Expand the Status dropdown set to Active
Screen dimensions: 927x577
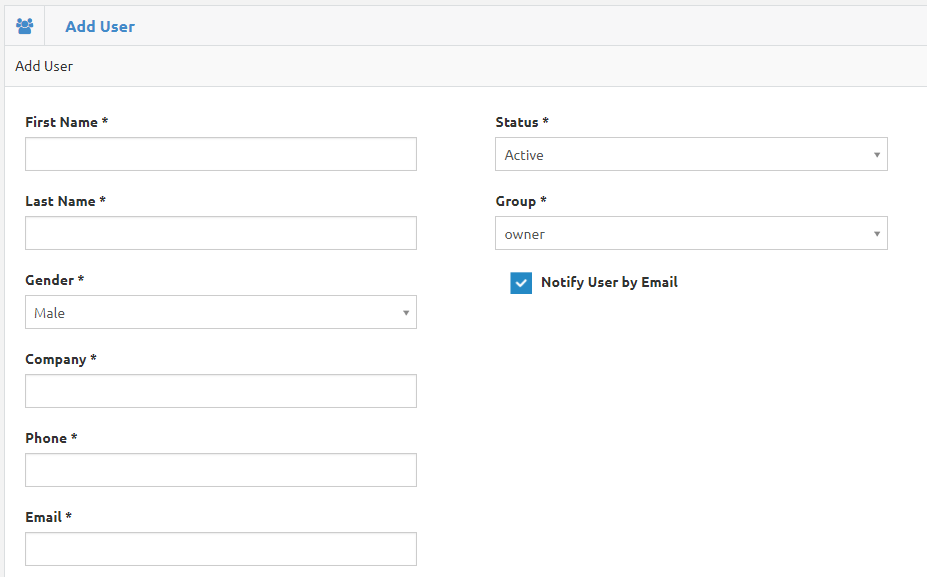pyautogui.click(x=691, y=155)
